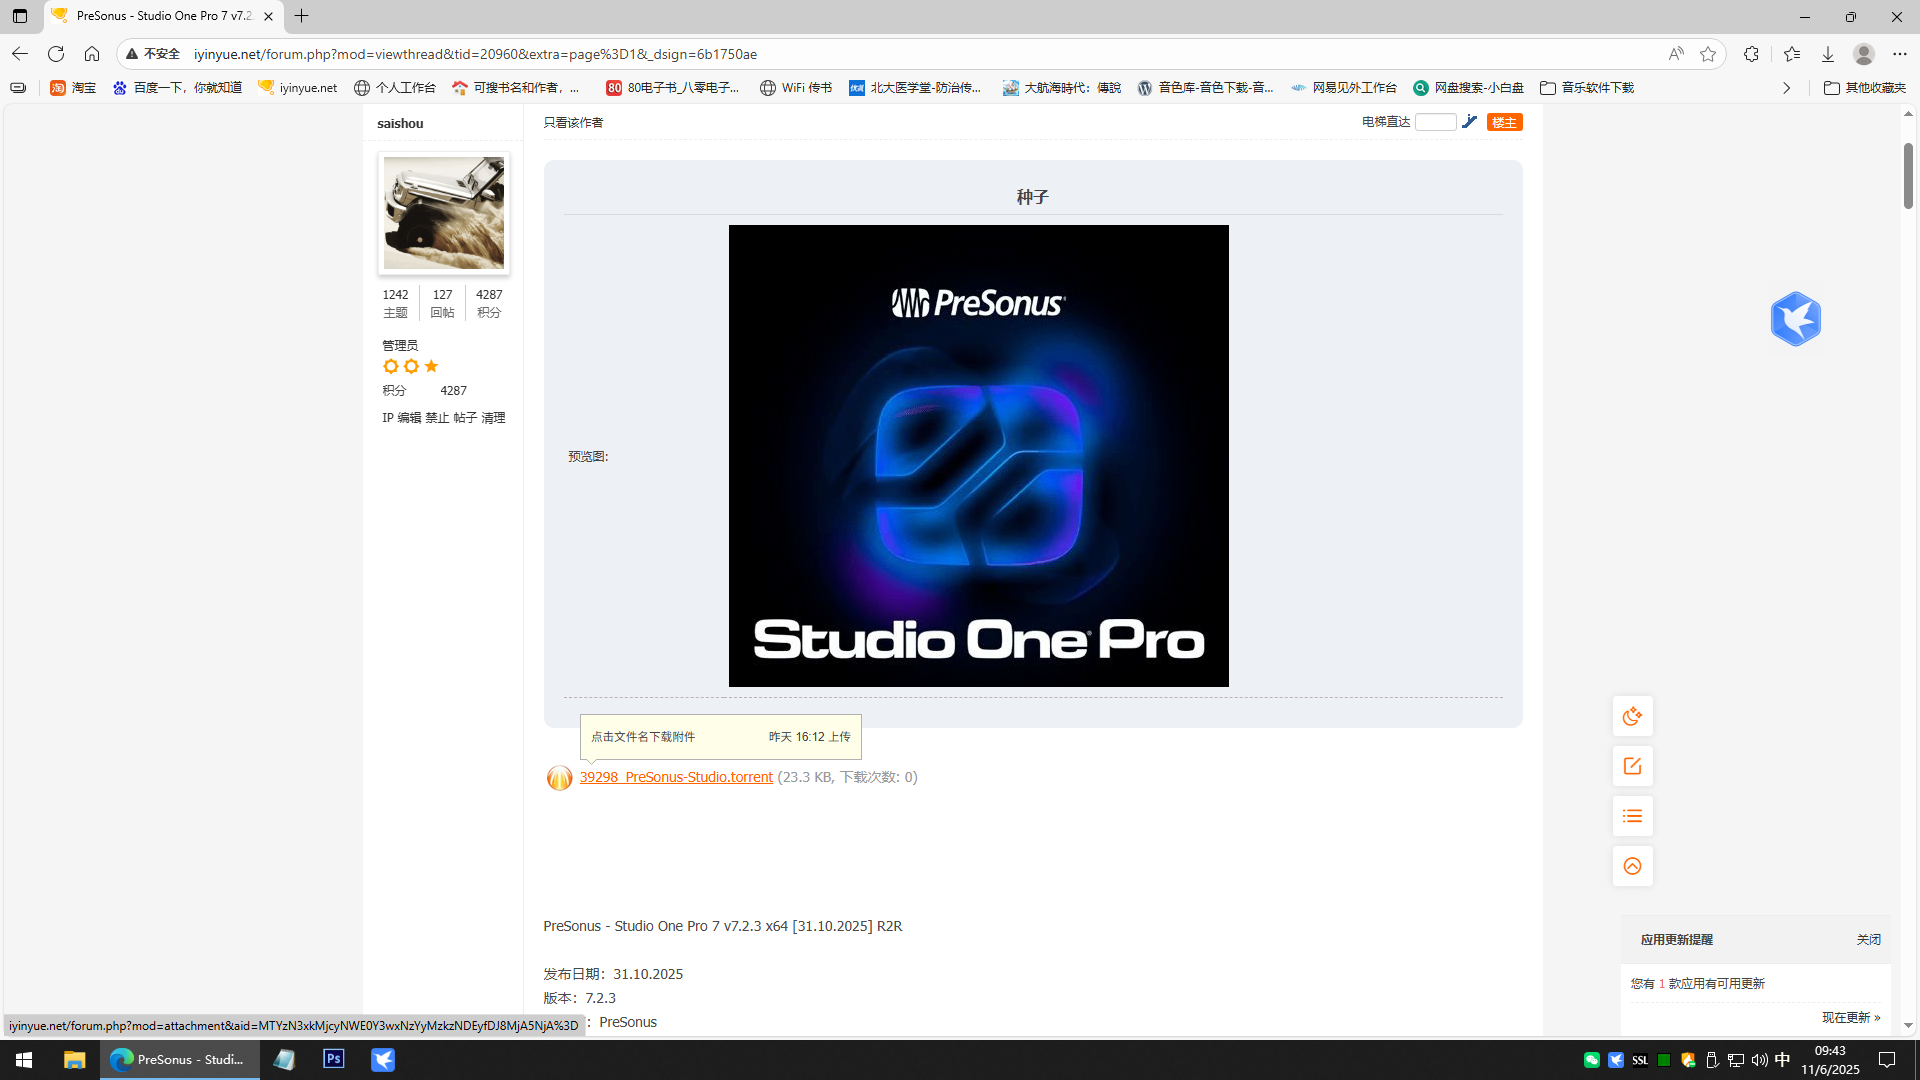This screenshot has width=1920, height=1080.
Task: Open 其他收藏夹 bookmarks folder
Action: coord(1865,88)
